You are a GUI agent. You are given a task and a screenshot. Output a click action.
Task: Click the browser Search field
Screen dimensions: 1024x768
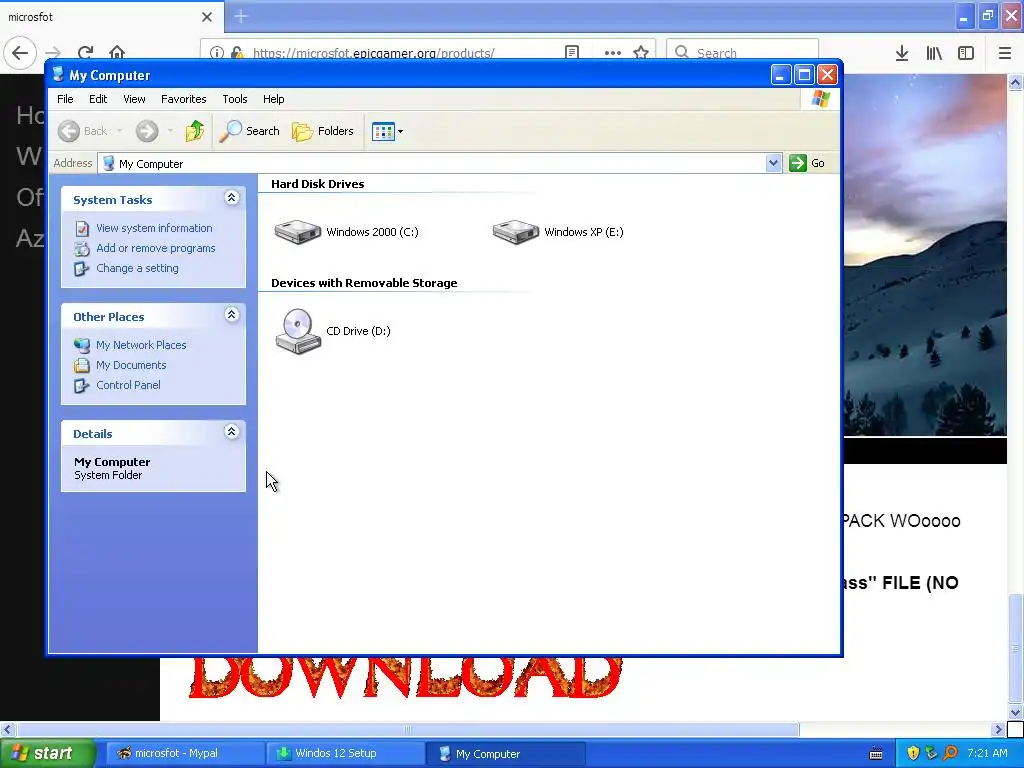pos(743,52)
